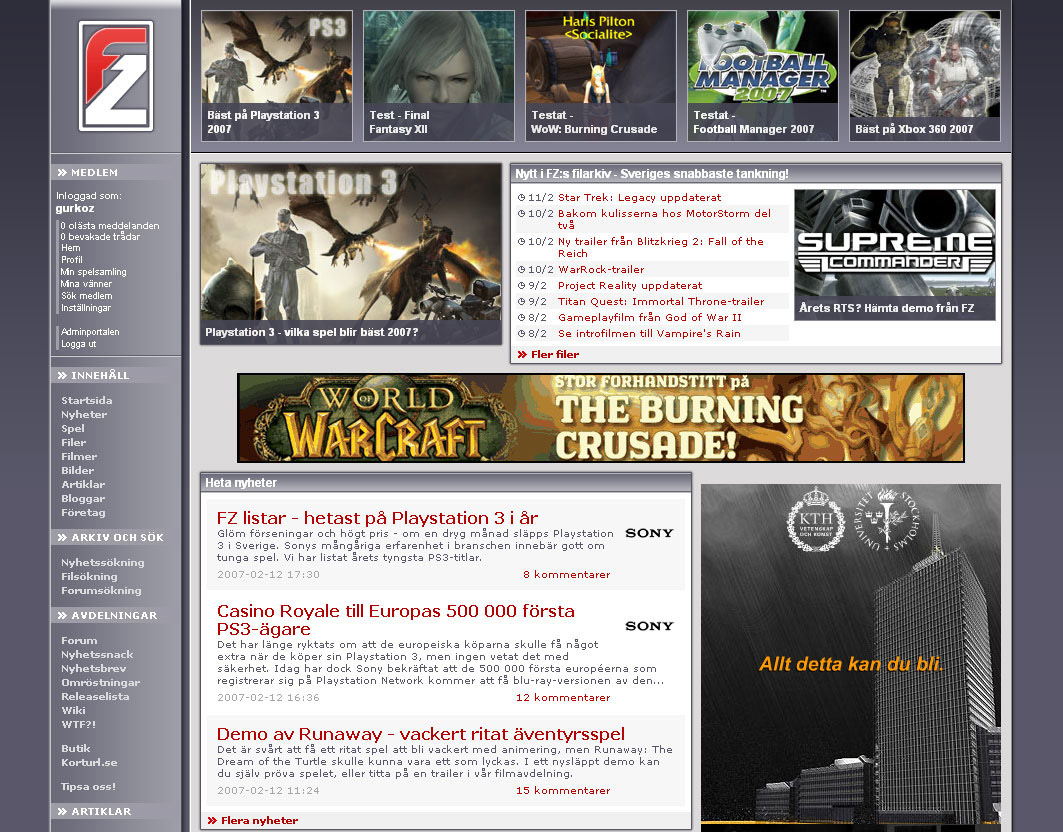Screen dimensions: 1063x832
Task: Open the Football Manager 2007 test thumbnail
Action: pyautogui.click(x=763, y=76)
